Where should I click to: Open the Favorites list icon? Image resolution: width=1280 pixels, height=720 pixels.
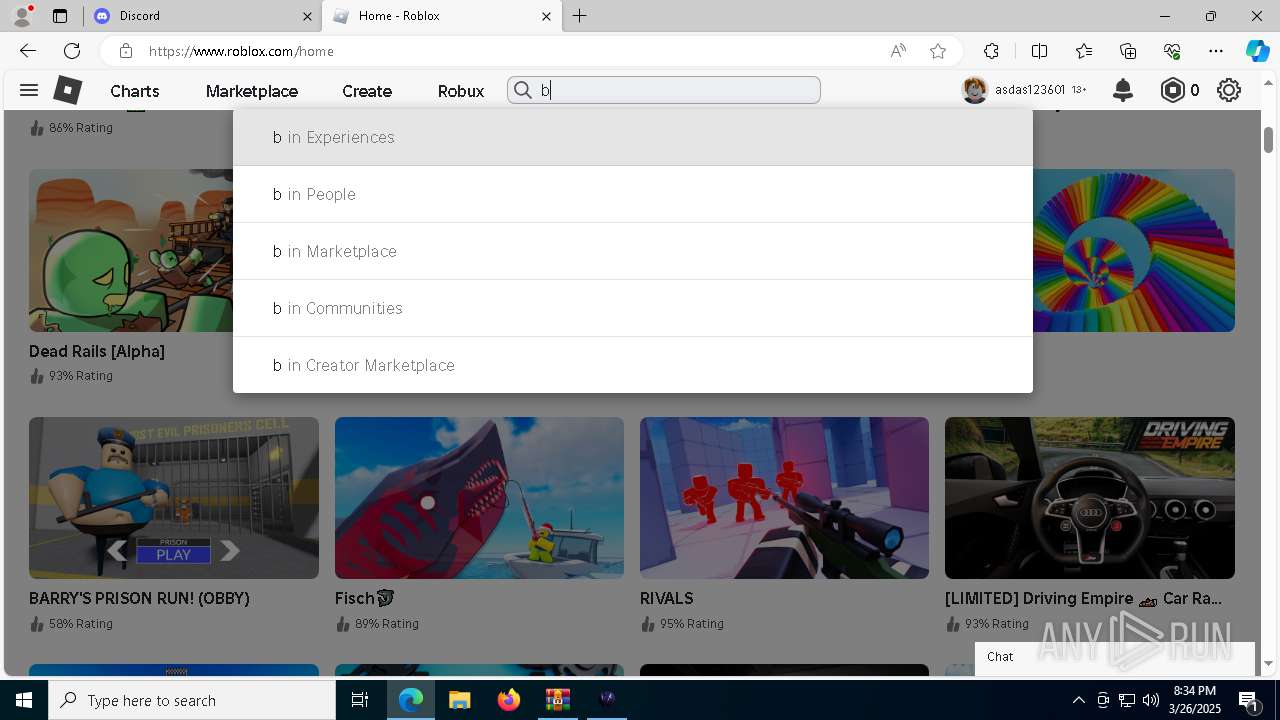point(1084,51)
